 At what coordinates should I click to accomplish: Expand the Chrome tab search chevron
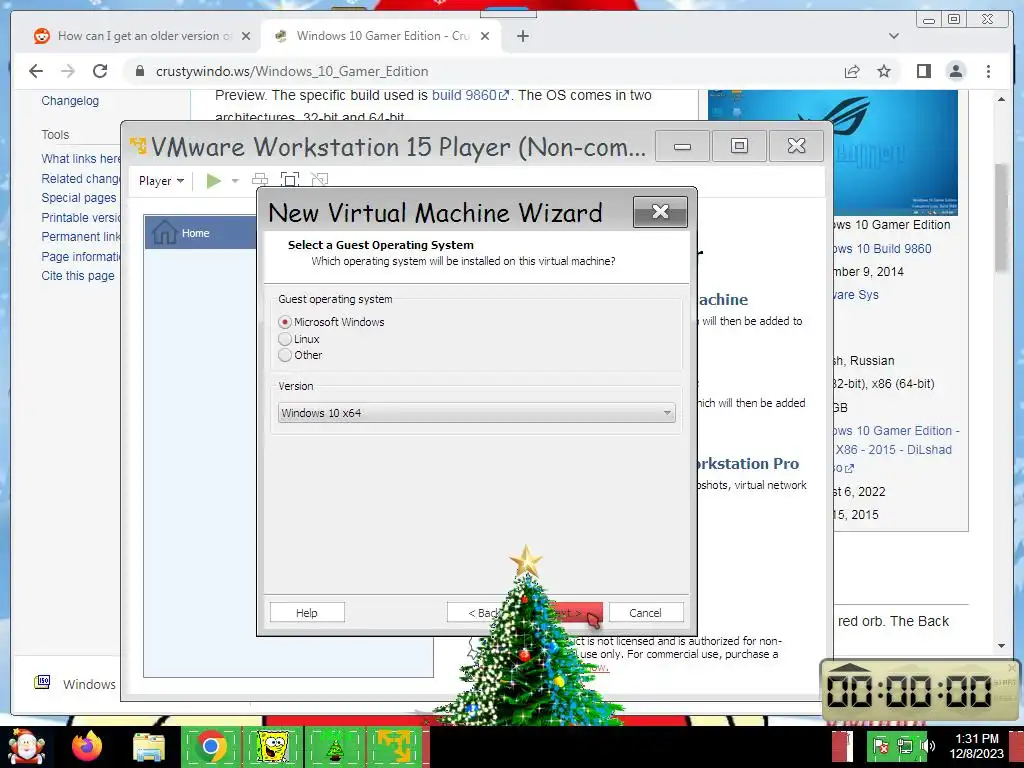coord(893,36)
